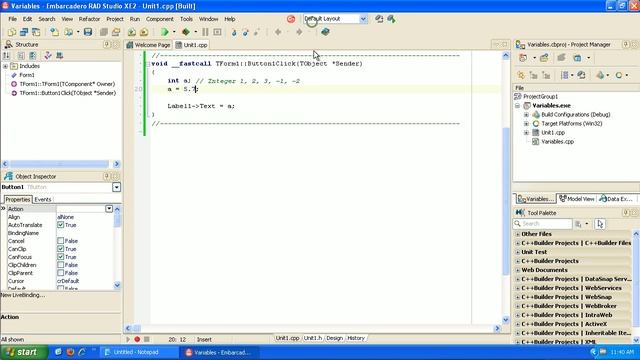Click the Trace Into debug icon

point(234,32)
